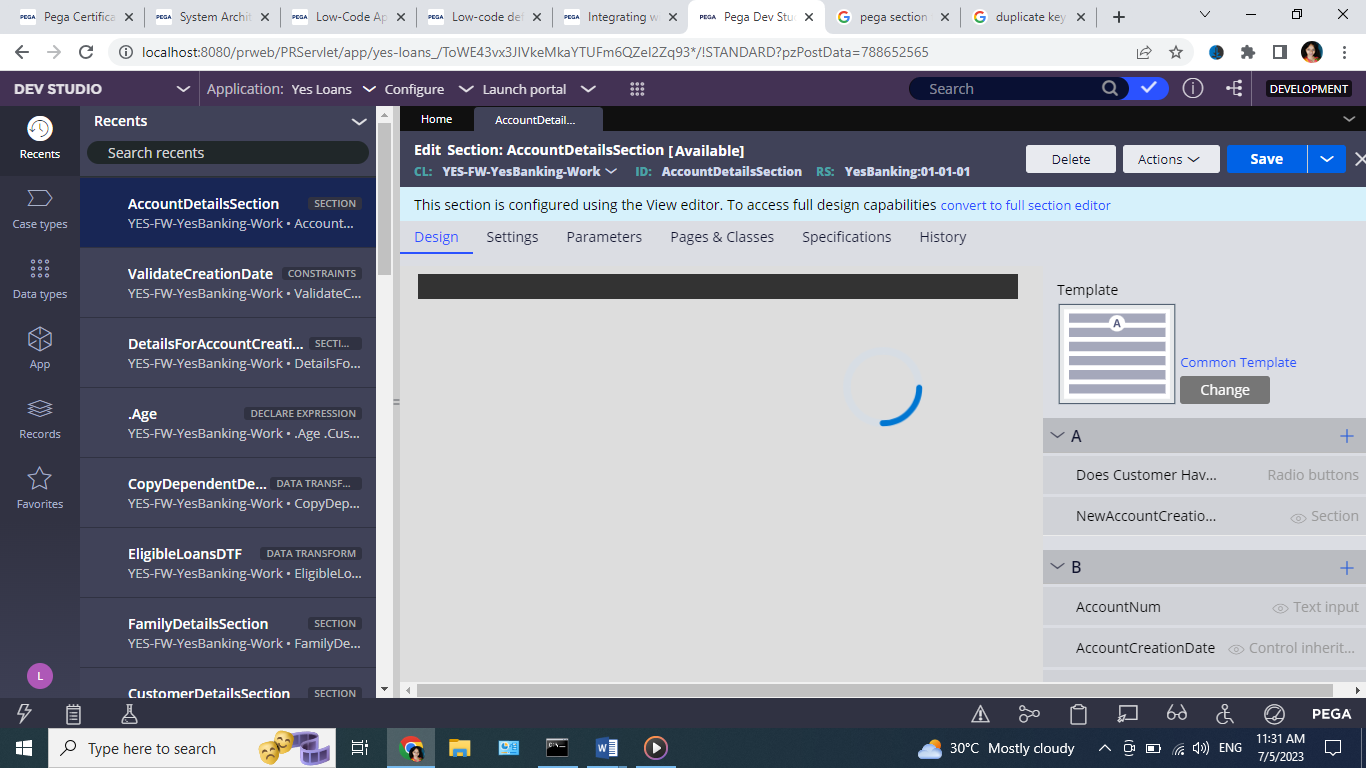Open Word from the Windows taskbar

pyautogui.click(x=607, y=748)
